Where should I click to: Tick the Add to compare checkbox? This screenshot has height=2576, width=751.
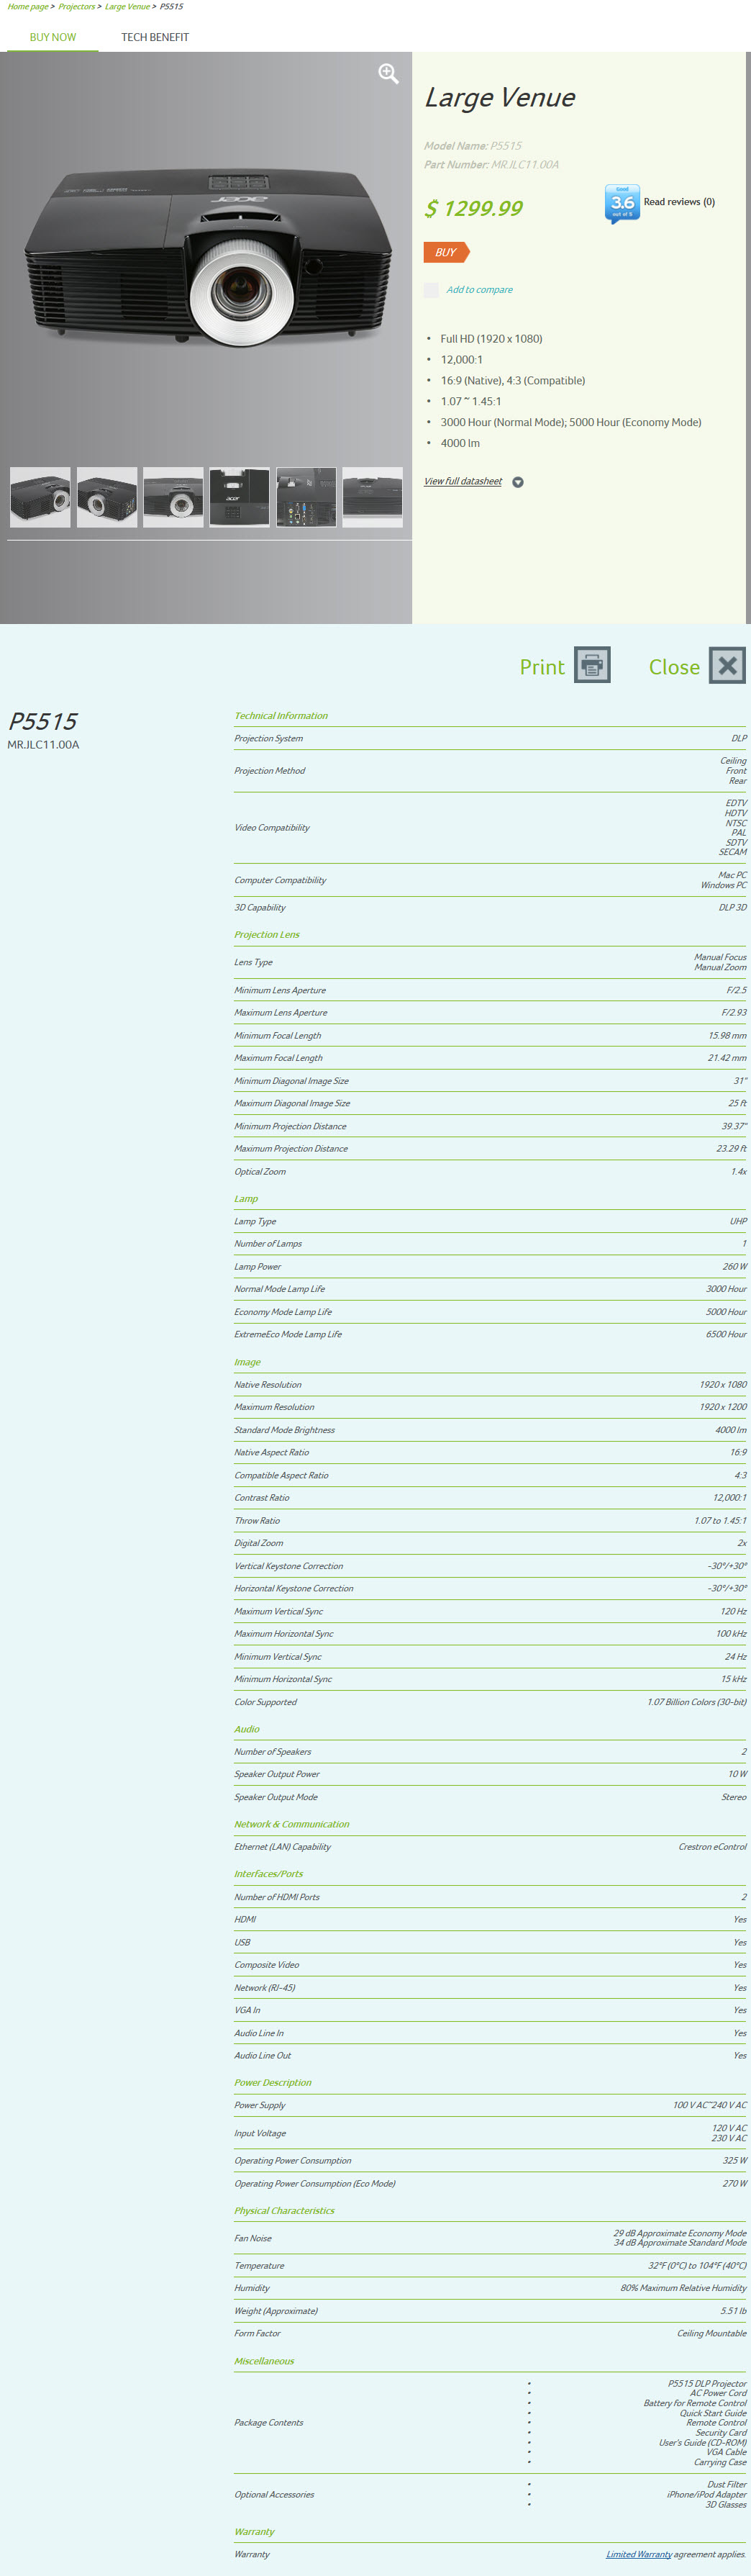pyautogui.click(x=431, y=290)
